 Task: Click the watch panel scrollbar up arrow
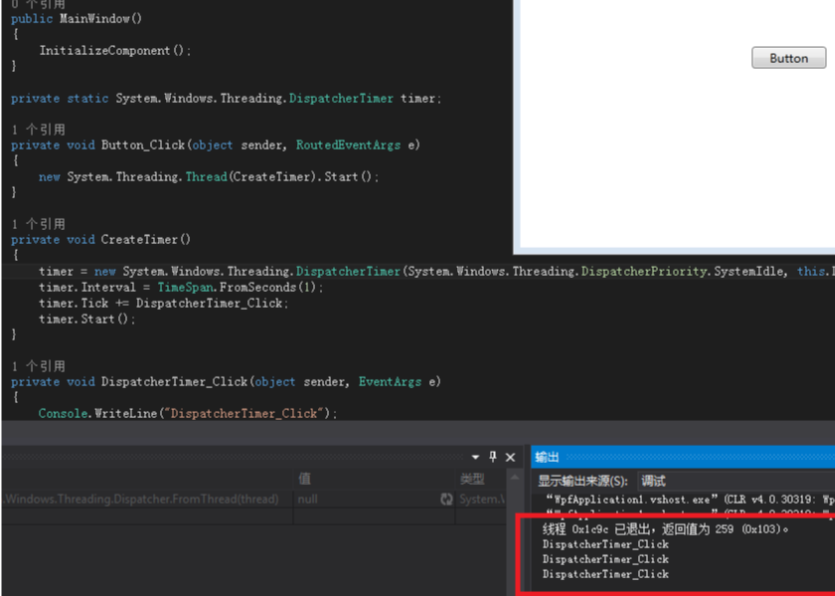click(x=514, y=478)
